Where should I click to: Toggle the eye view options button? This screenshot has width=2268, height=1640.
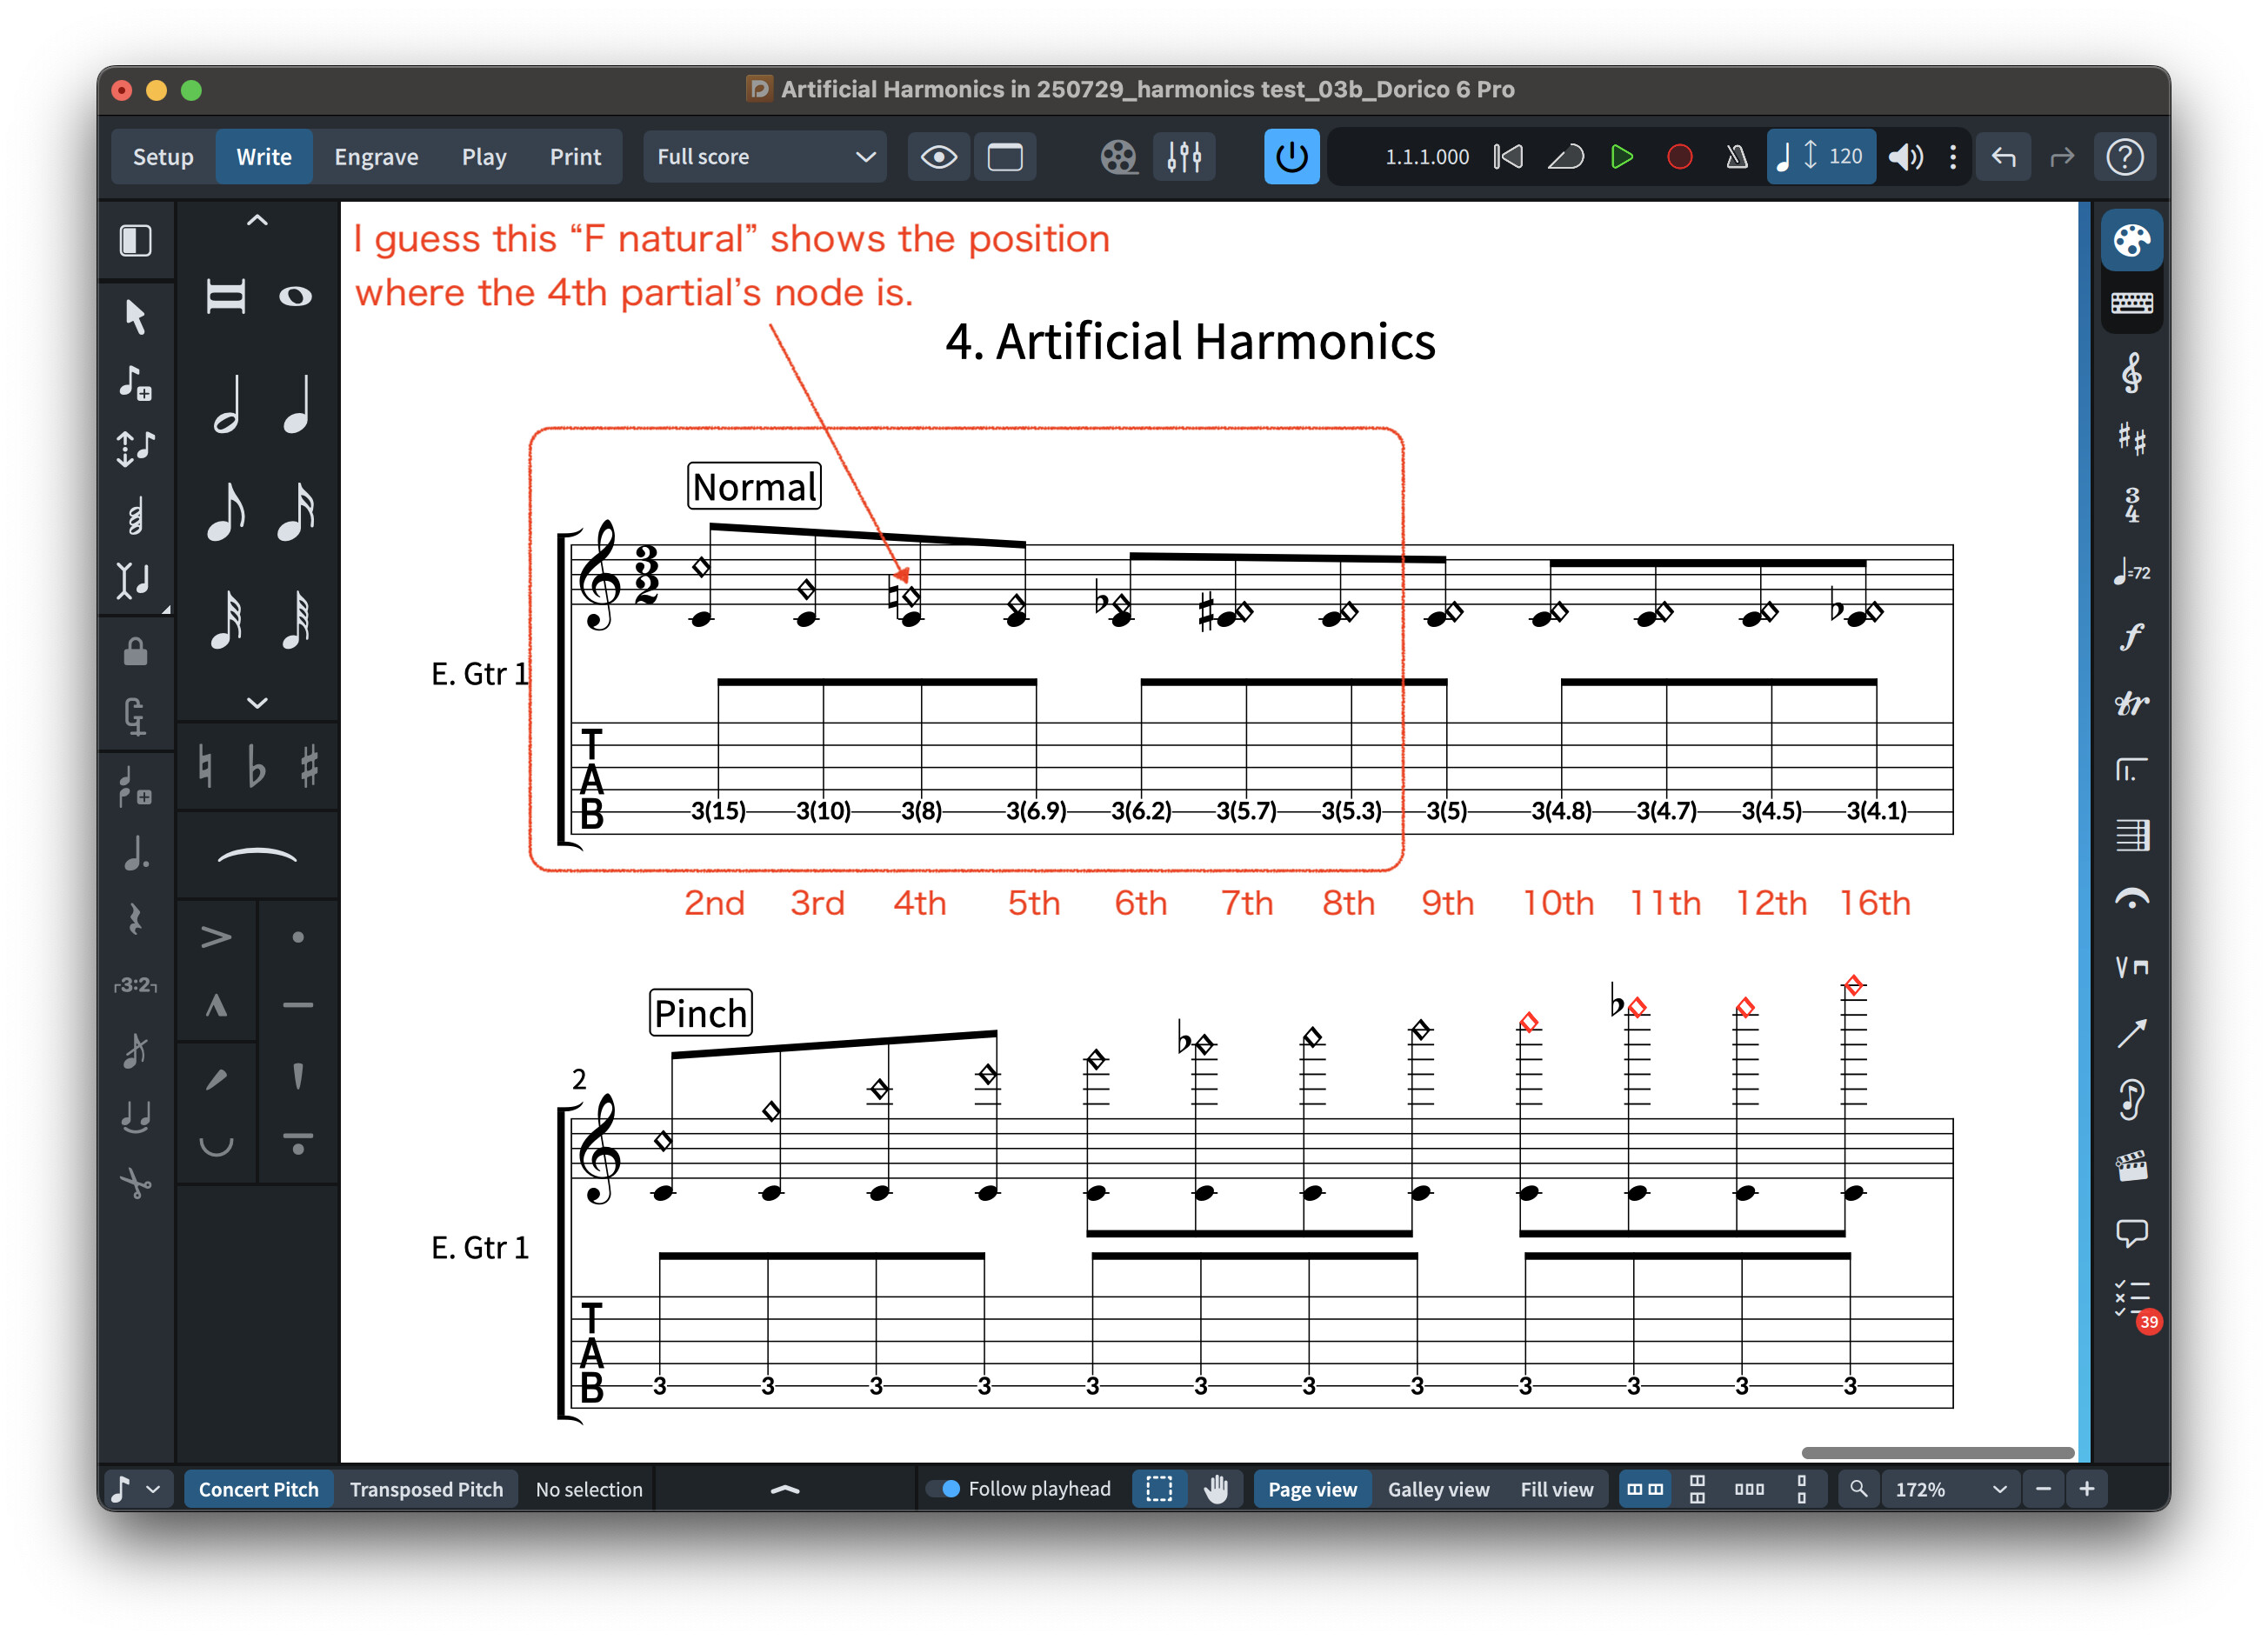[938, 157]
